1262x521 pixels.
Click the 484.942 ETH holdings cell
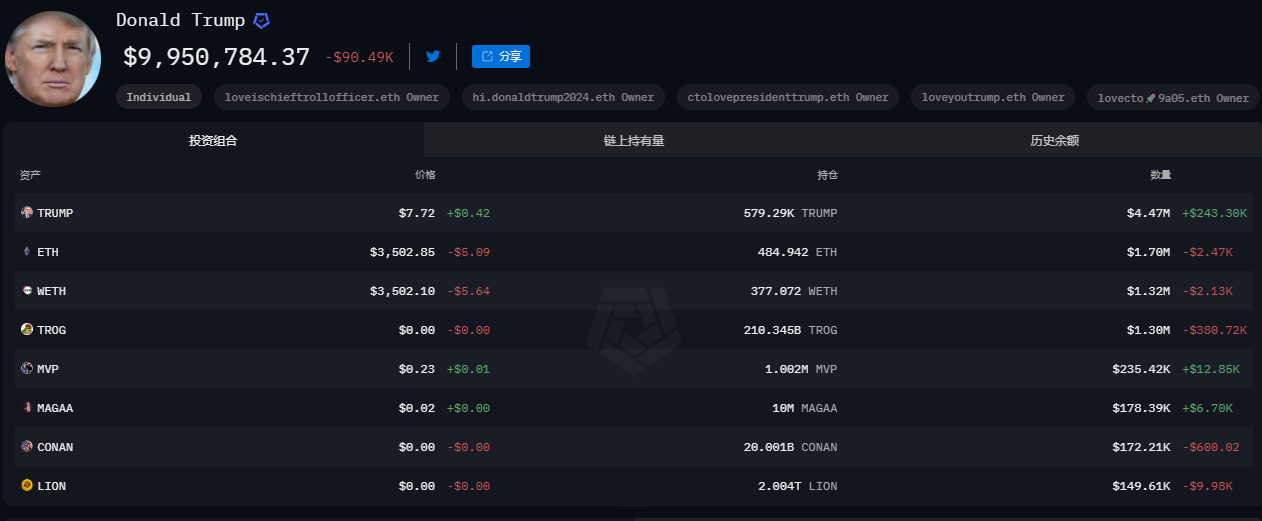tap(797, 252)
